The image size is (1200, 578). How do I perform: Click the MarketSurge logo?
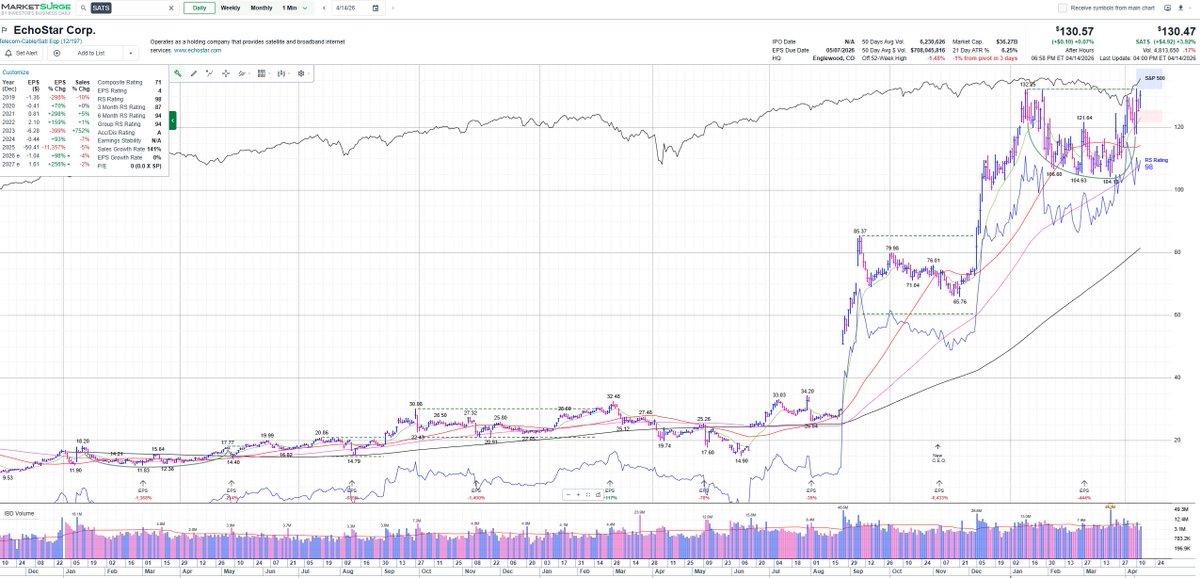point(35,9)
